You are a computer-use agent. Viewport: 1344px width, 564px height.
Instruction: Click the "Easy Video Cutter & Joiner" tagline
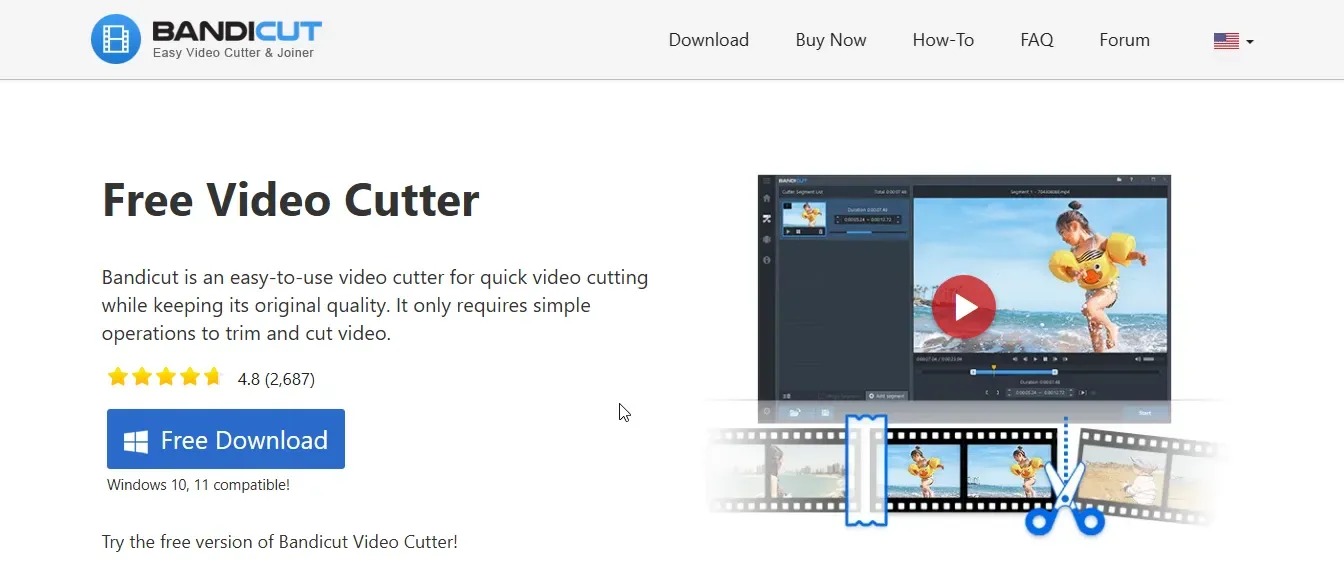(233, 53)
